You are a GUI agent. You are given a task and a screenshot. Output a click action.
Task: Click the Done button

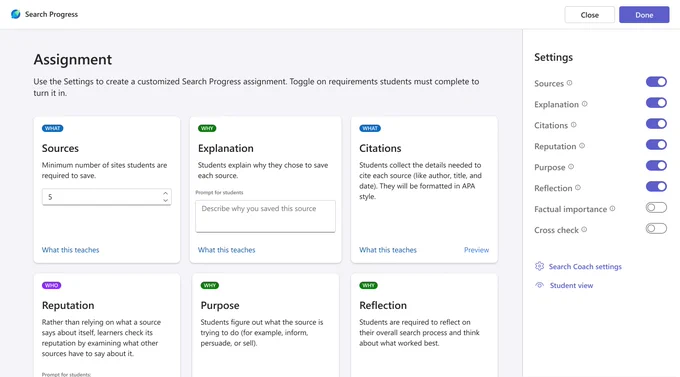click(x=644, y=15)
